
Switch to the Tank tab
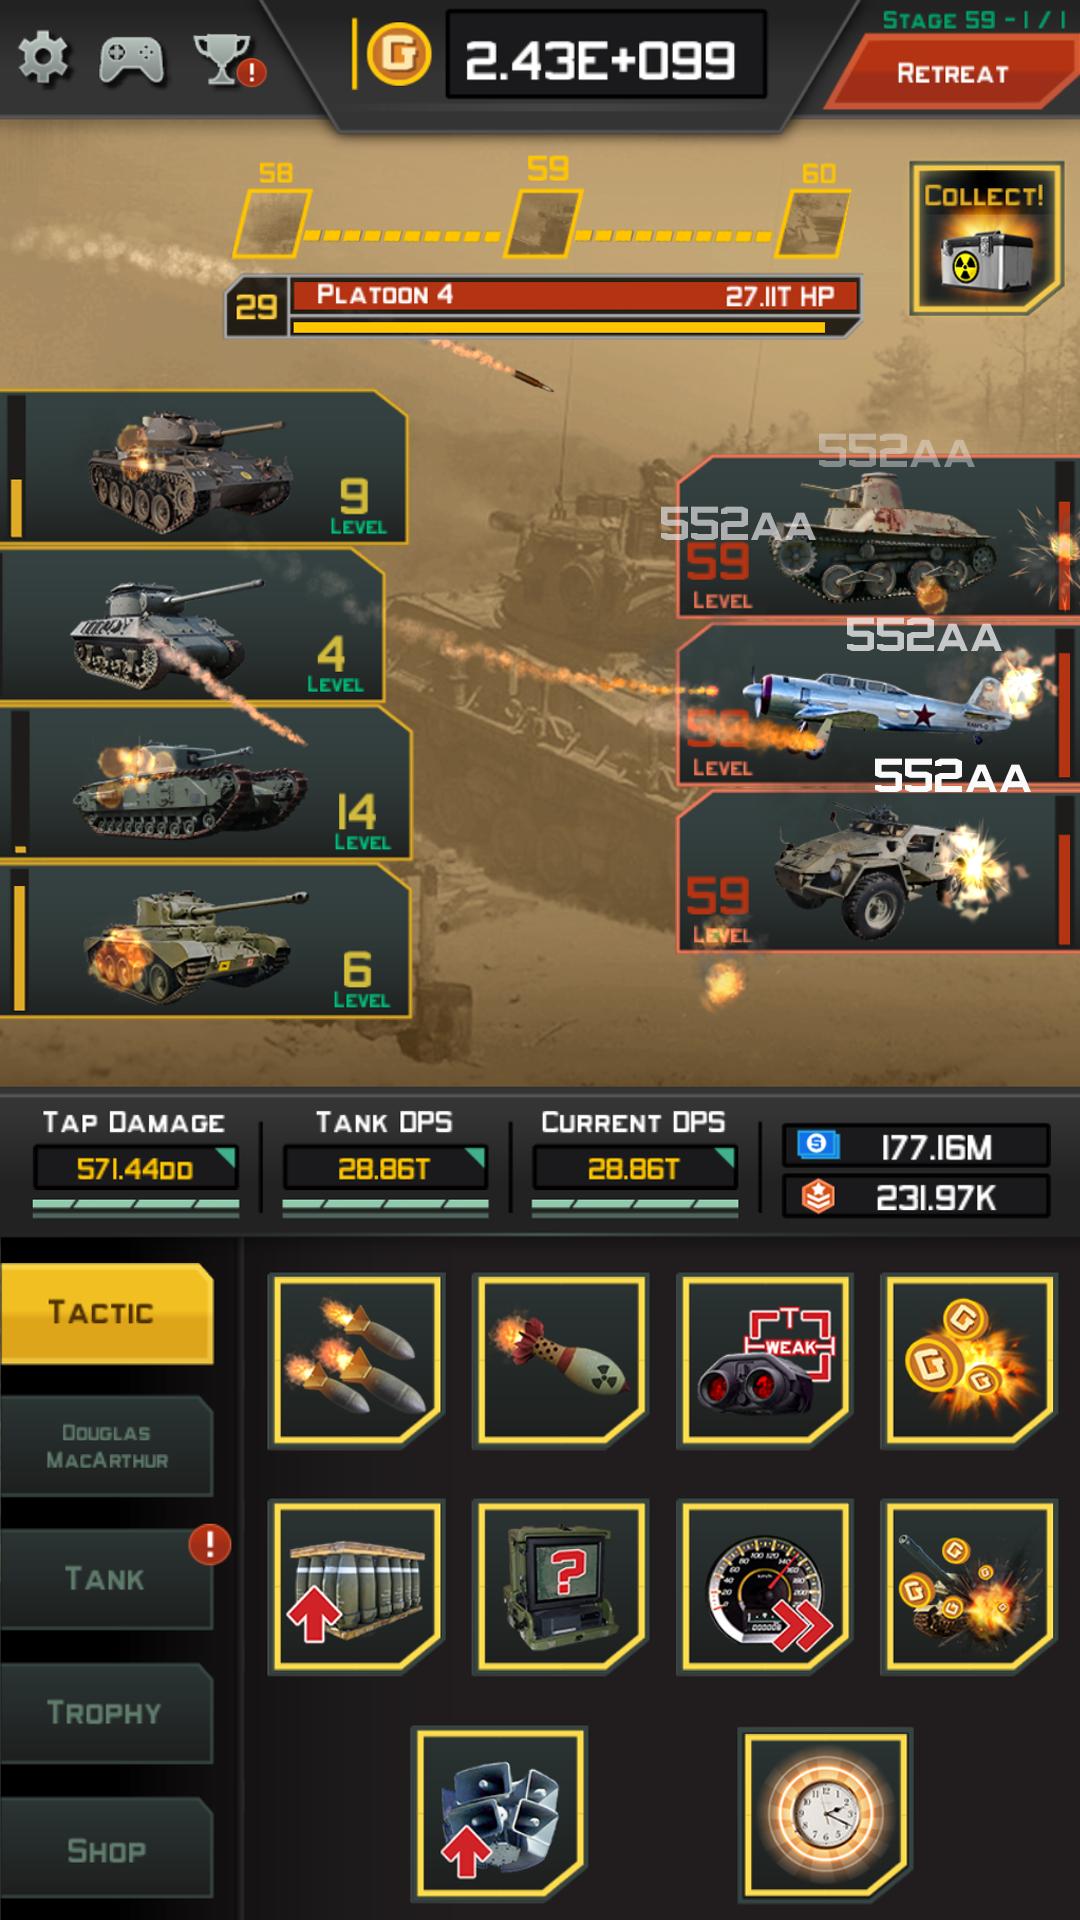[107, 1579]
